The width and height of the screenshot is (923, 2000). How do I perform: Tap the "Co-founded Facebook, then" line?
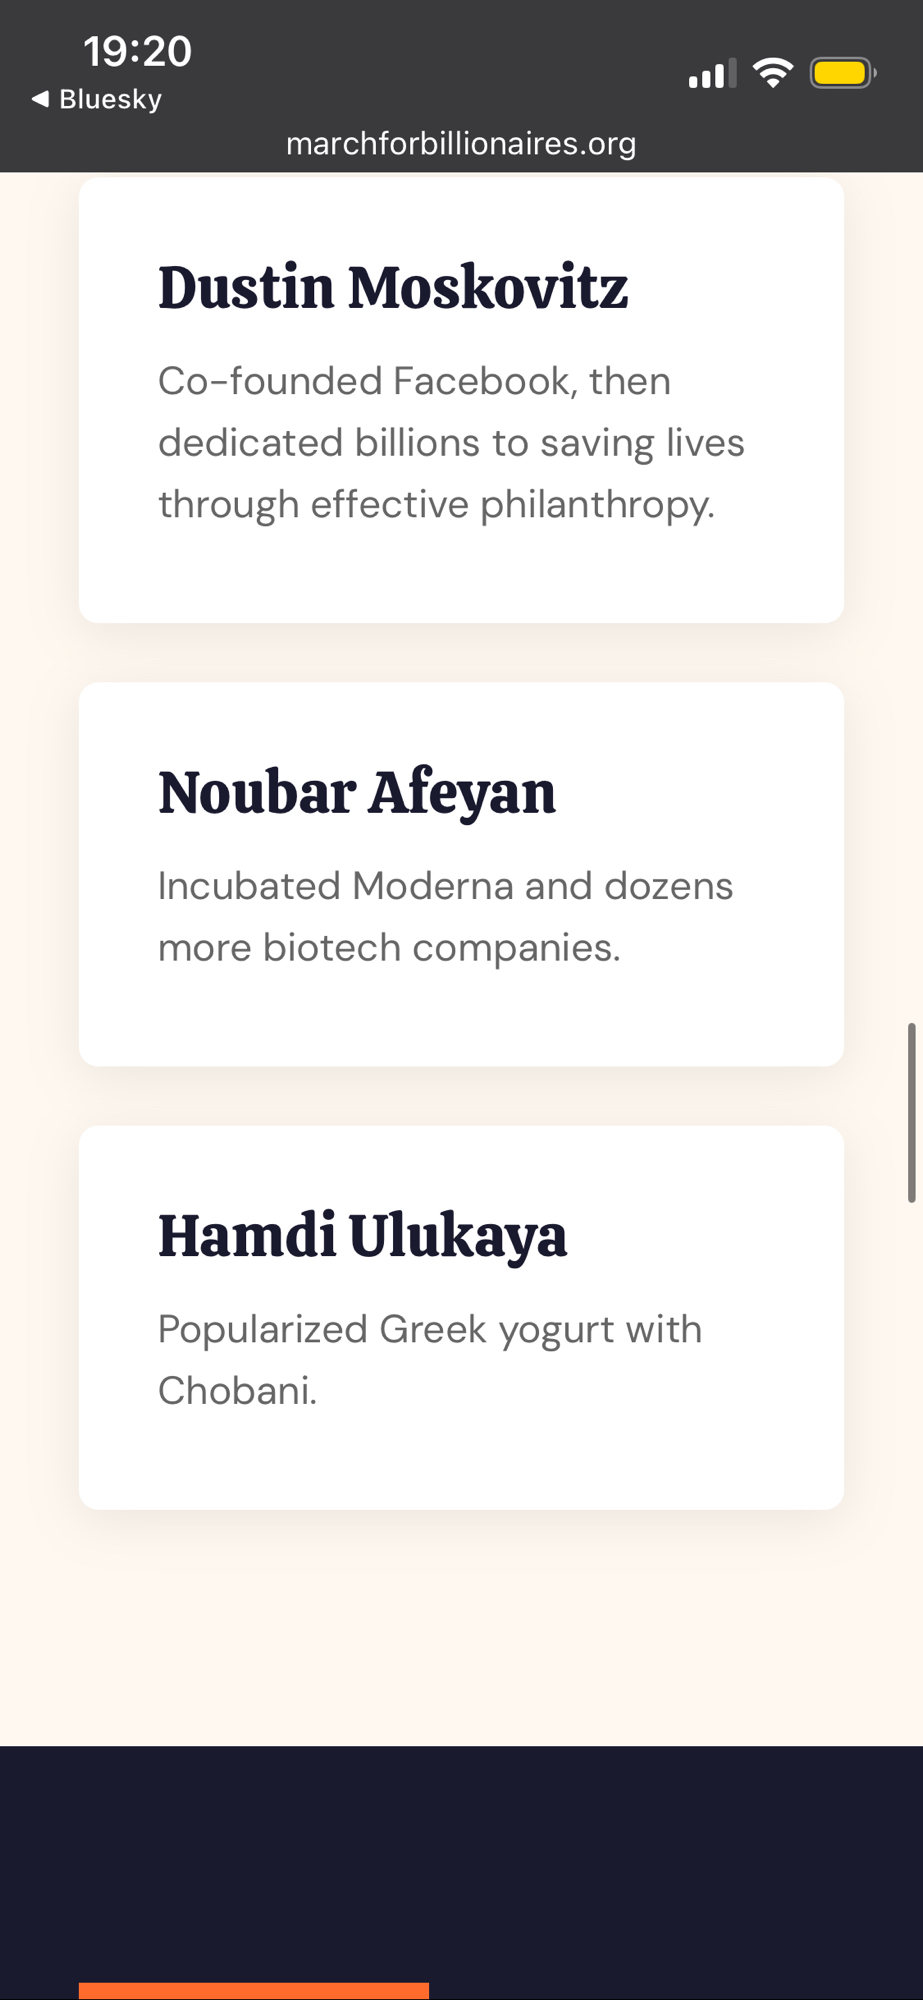(414, 381)
